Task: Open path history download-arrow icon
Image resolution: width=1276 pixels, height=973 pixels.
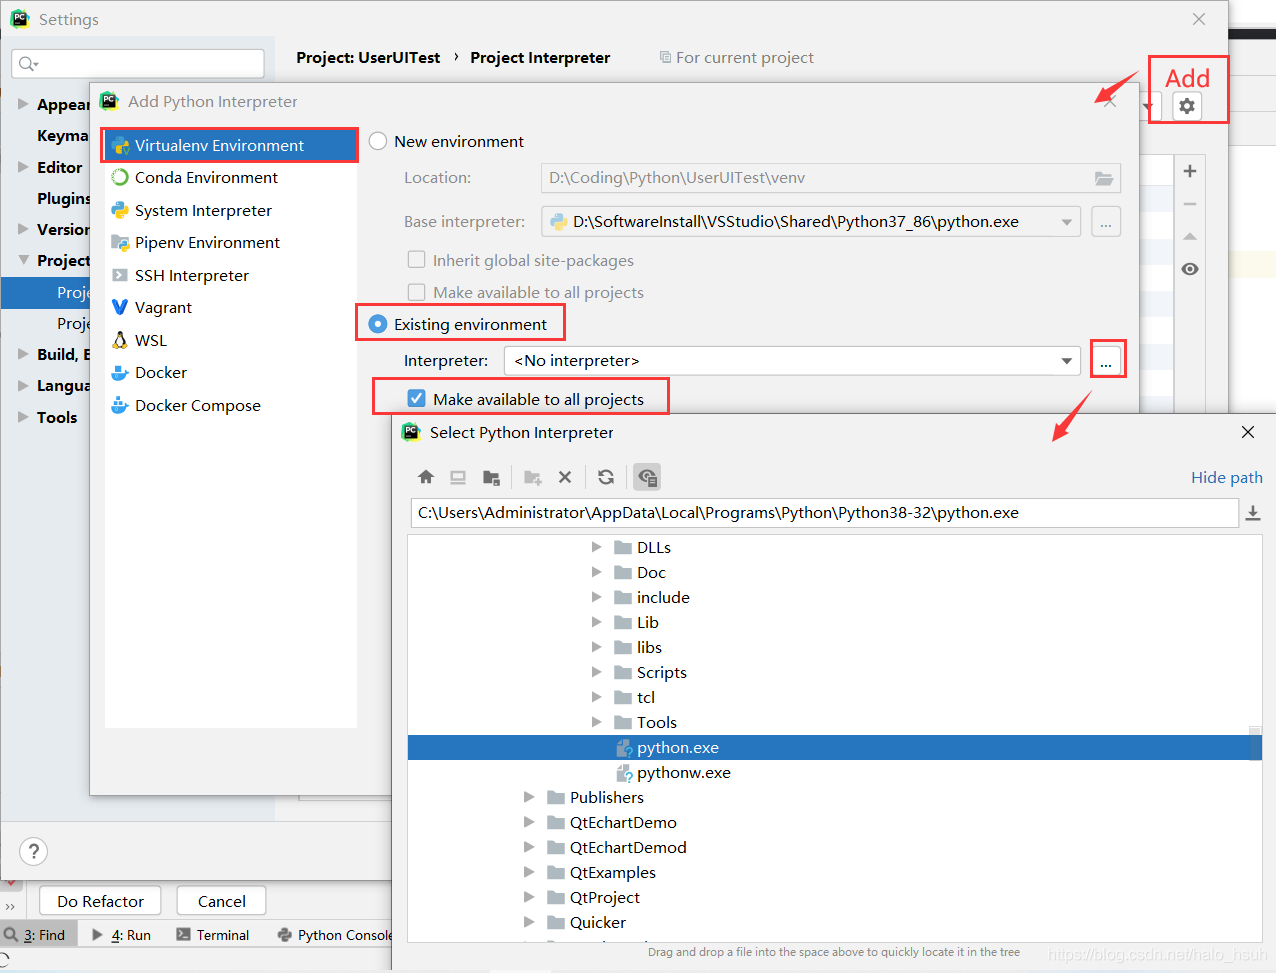Action: coord(1252,513)
